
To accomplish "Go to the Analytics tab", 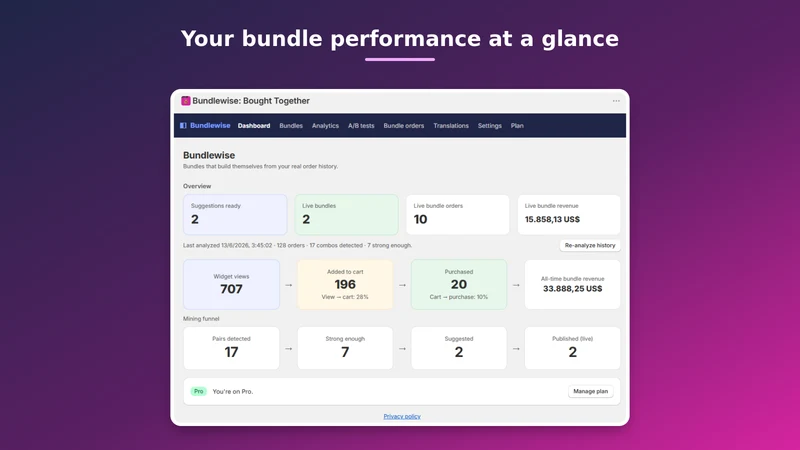I will [325, 126].
